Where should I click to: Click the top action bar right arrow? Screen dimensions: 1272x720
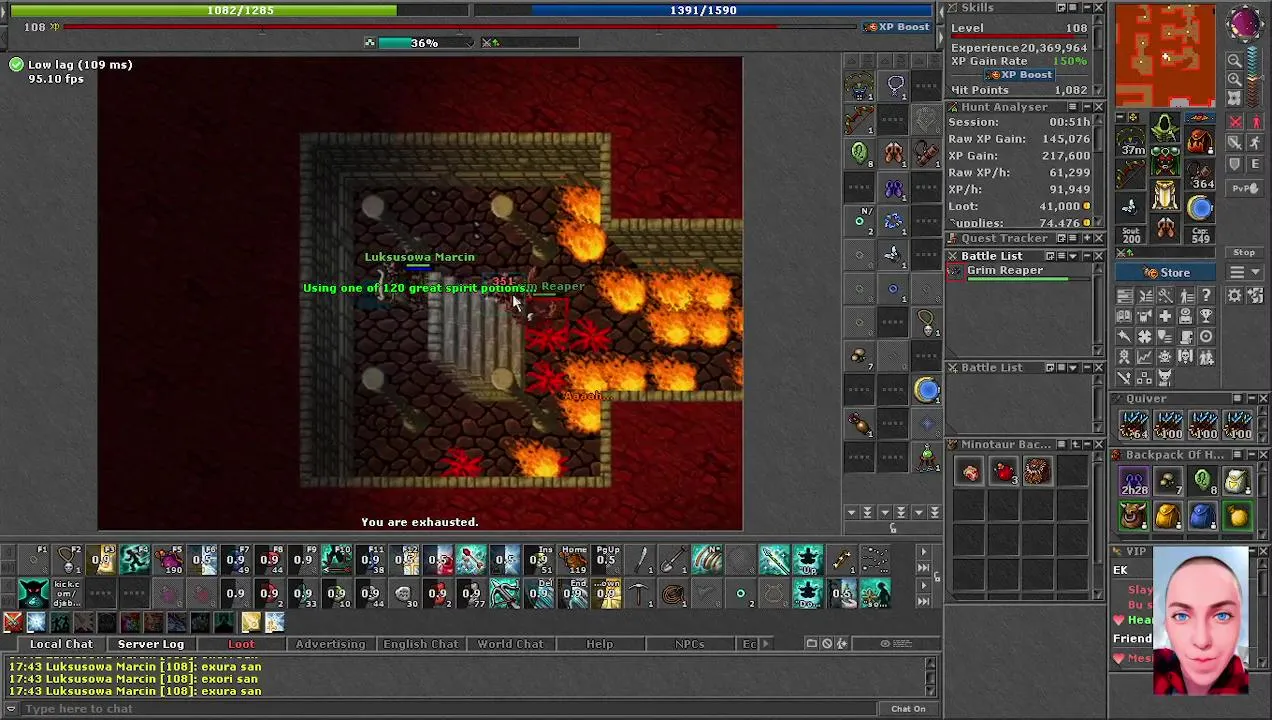923,551
